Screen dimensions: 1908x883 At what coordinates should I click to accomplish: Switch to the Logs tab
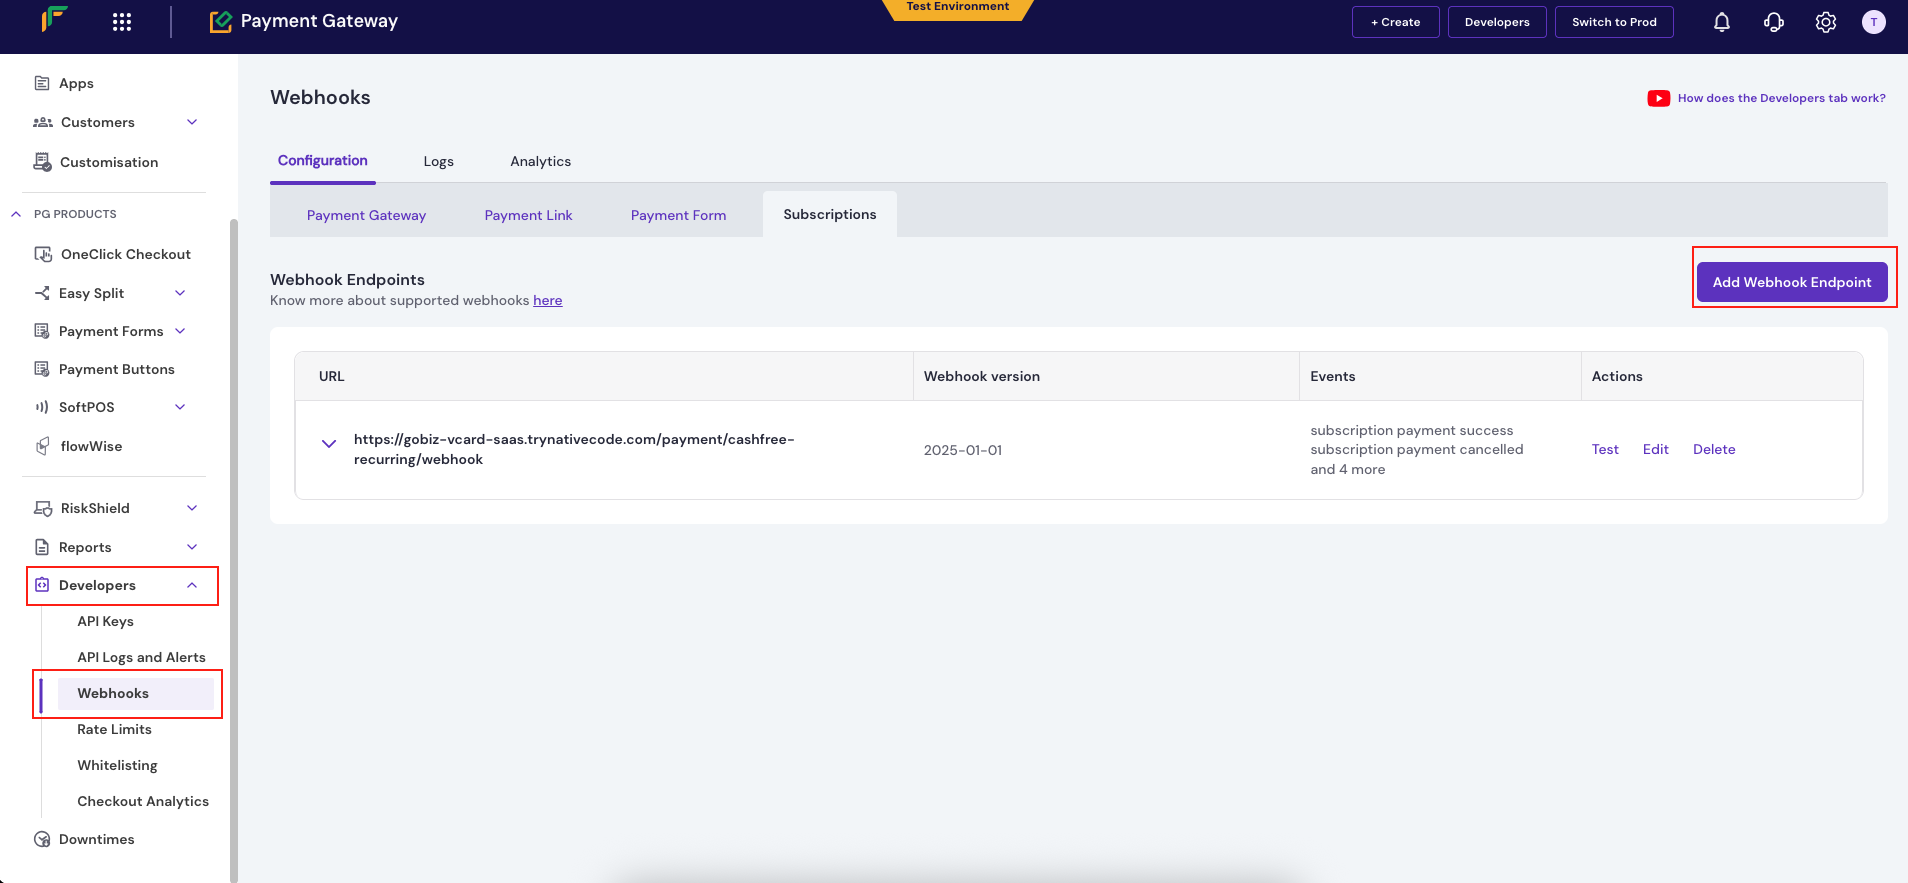point(438,162)
